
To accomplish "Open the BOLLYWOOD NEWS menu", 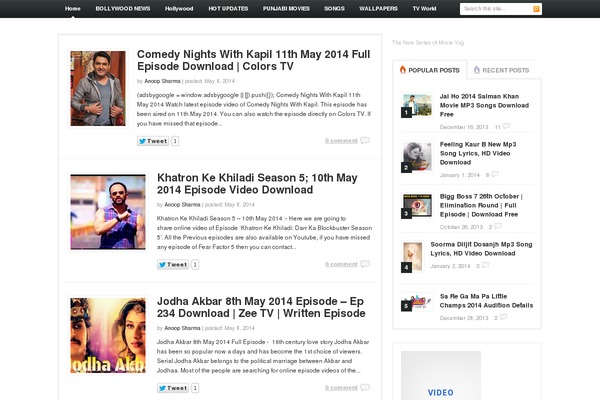I will [123, 8].
